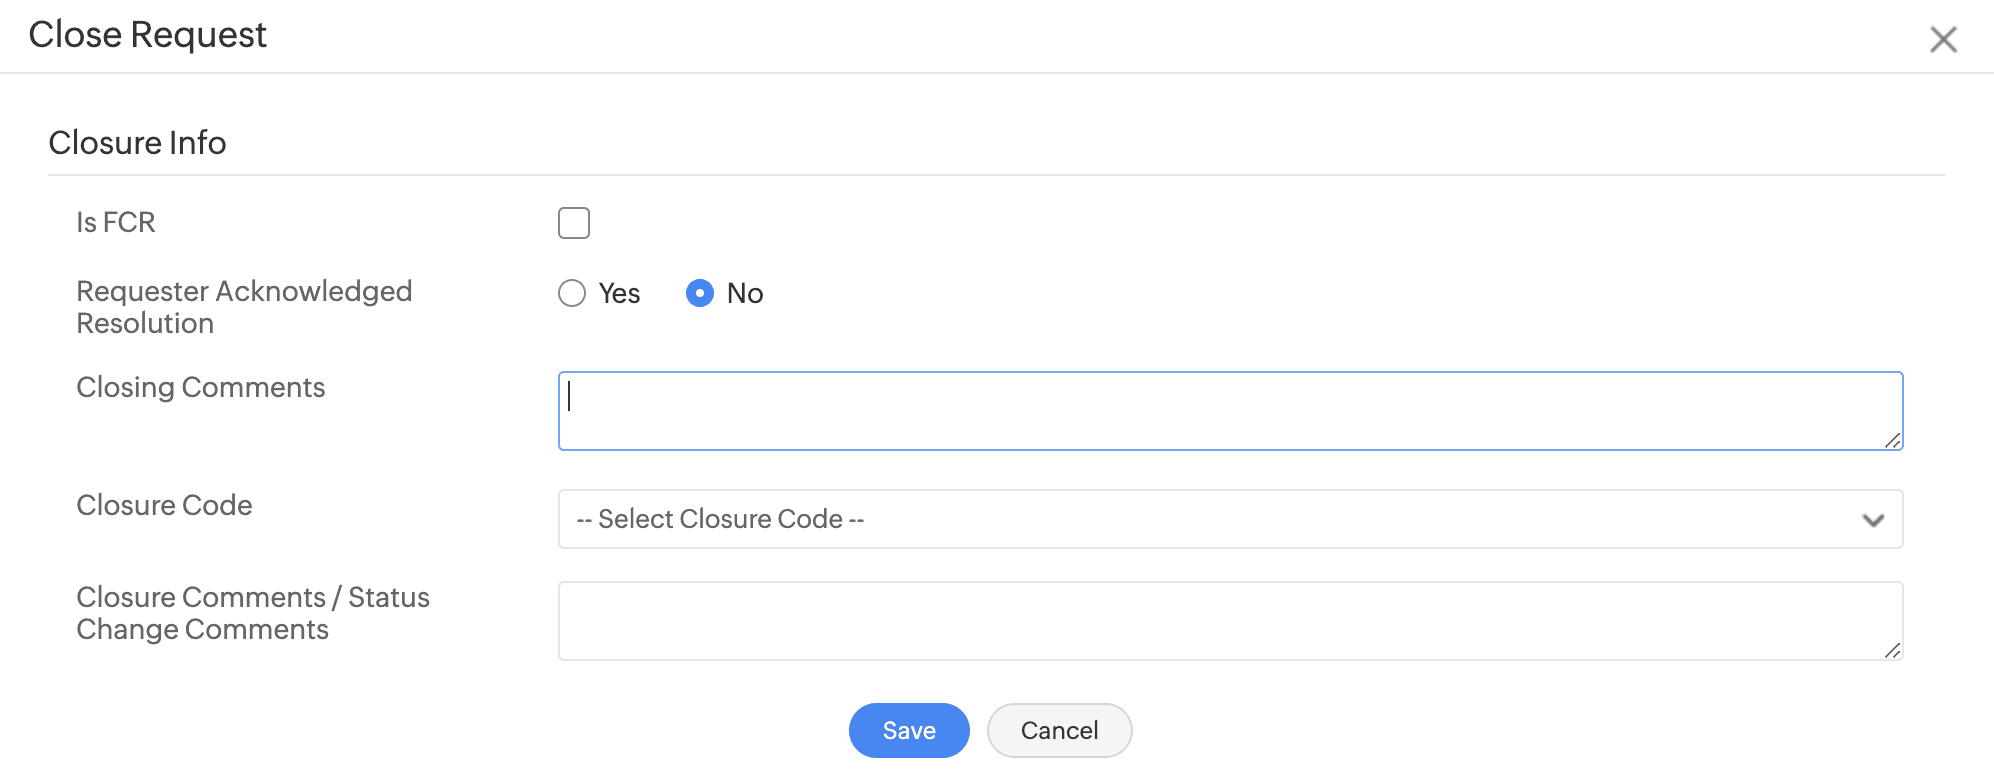Click the Status Change Comments resize handle

(x=1892, y=650)
